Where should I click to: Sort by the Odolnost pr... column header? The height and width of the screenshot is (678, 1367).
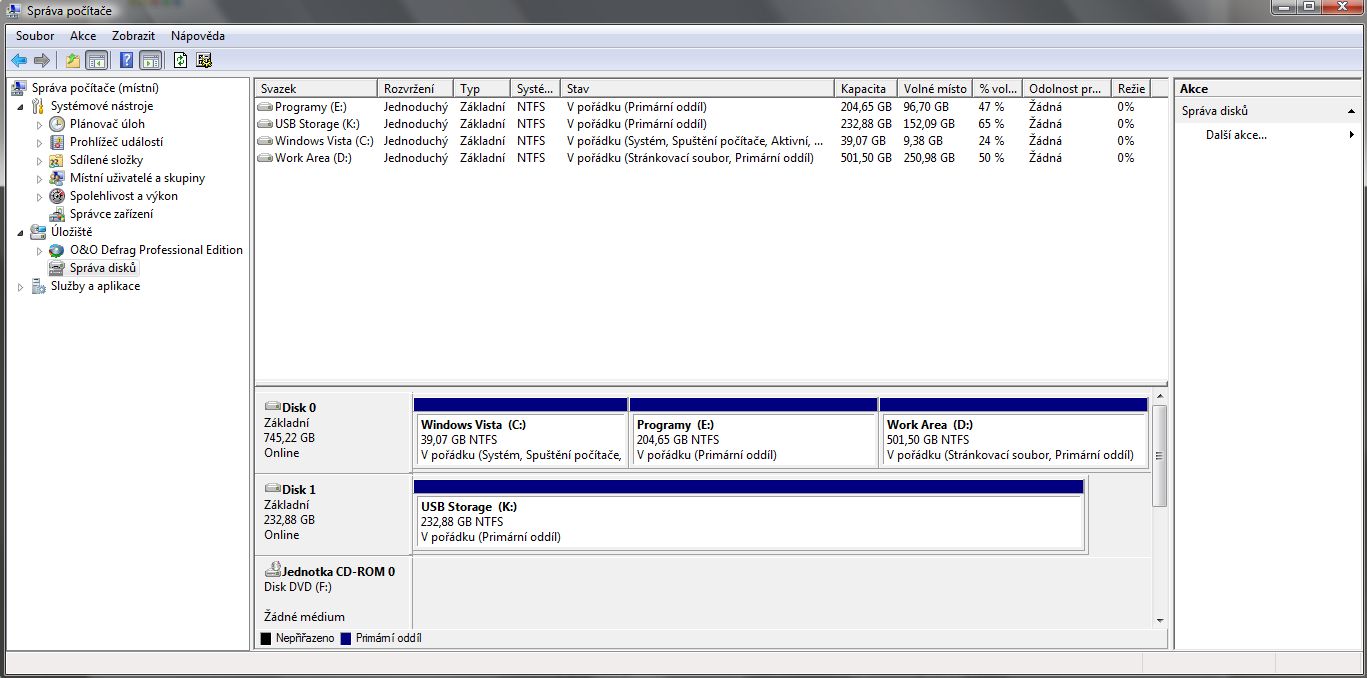point(1067,88)
